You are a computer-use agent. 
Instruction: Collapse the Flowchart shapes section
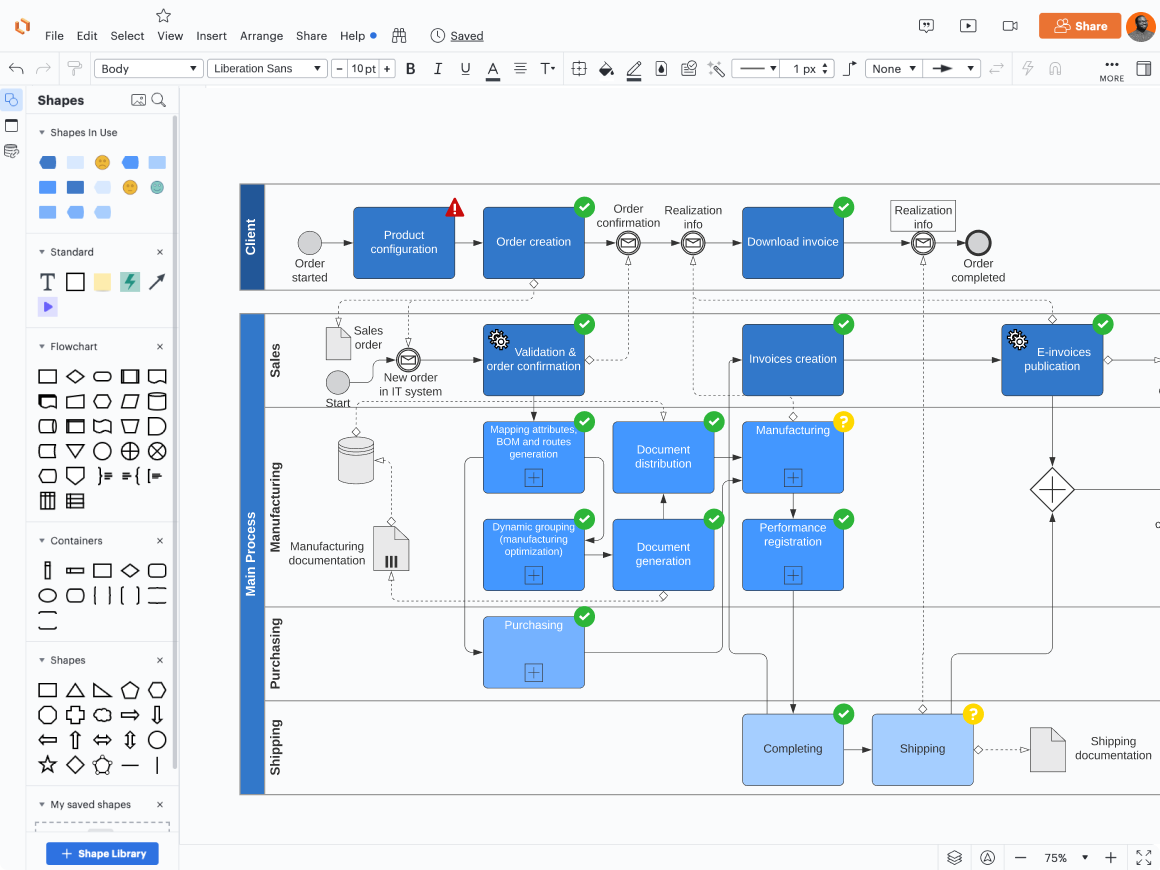click(x=42, y=347)
